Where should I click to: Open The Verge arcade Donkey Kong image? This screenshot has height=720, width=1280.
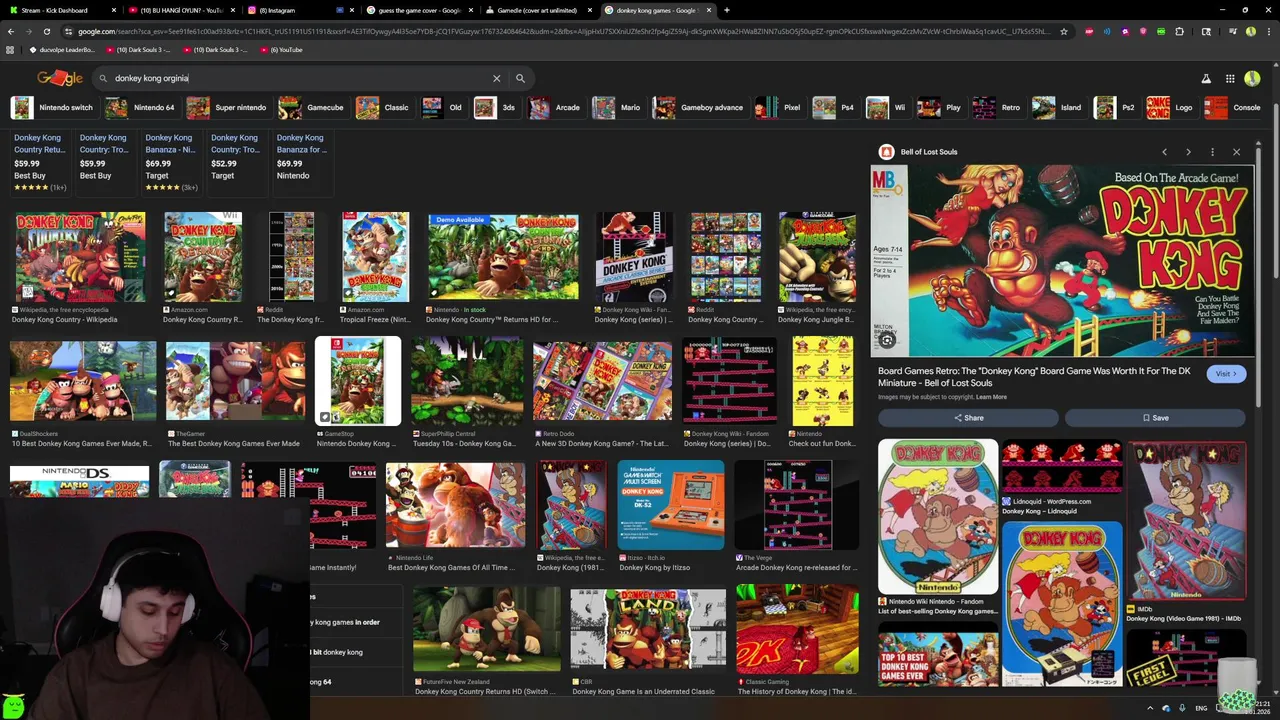tap(797, 505)
